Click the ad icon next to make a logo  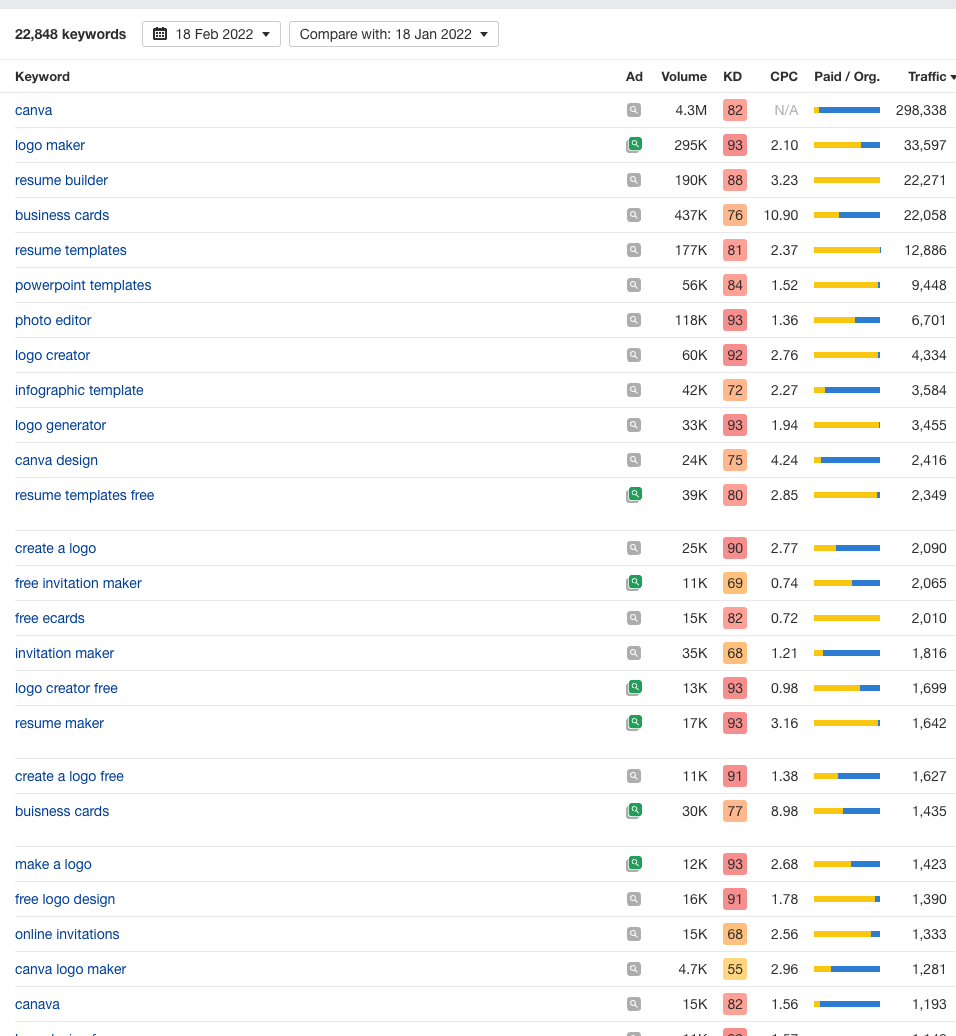point(634,864)
